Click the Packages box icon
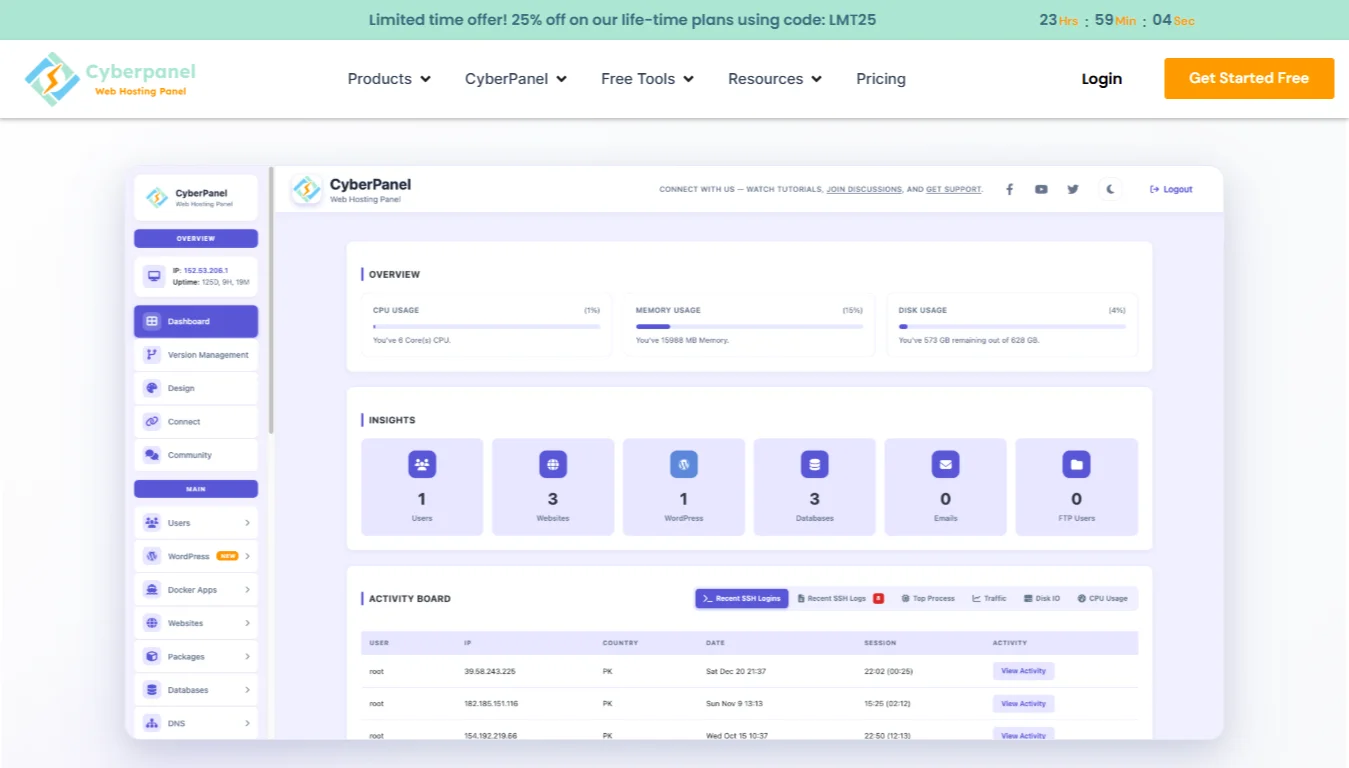The width and height of the screenshot is (1349, 768). 152,657
